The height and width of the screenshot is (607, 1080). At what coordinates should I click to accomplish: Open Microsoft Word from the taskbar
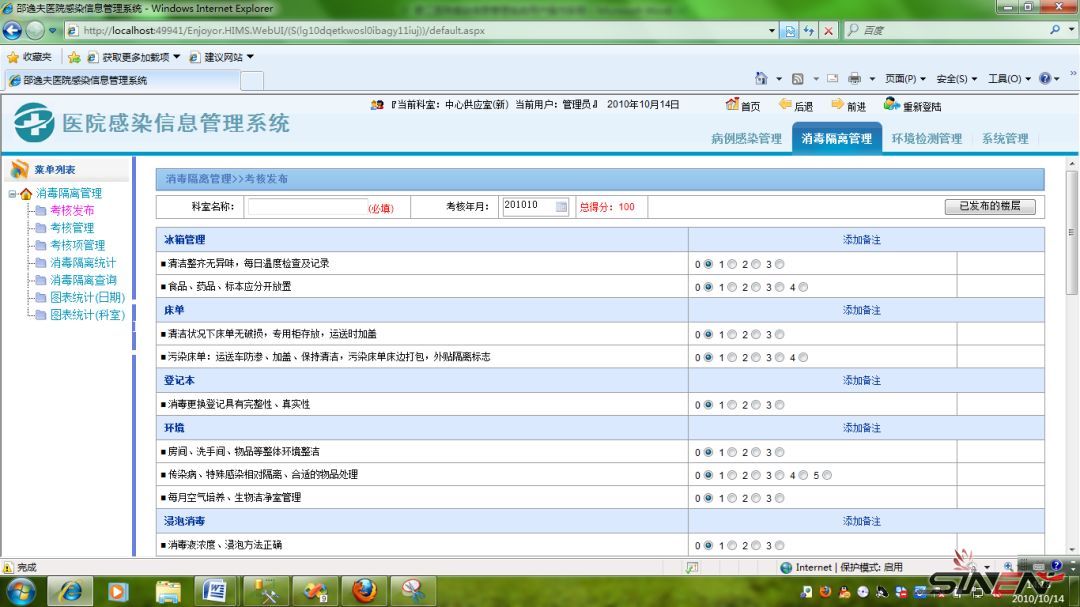215,591
